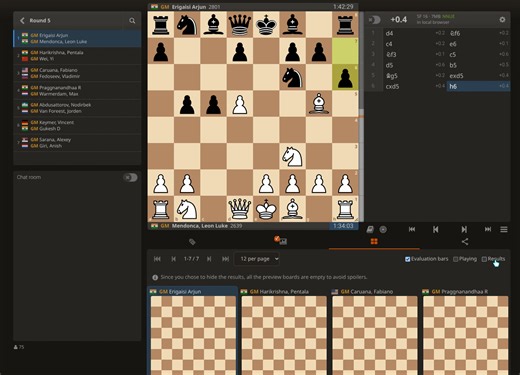Click black pawn on h6
520x375 pixels.
[345, 77]
